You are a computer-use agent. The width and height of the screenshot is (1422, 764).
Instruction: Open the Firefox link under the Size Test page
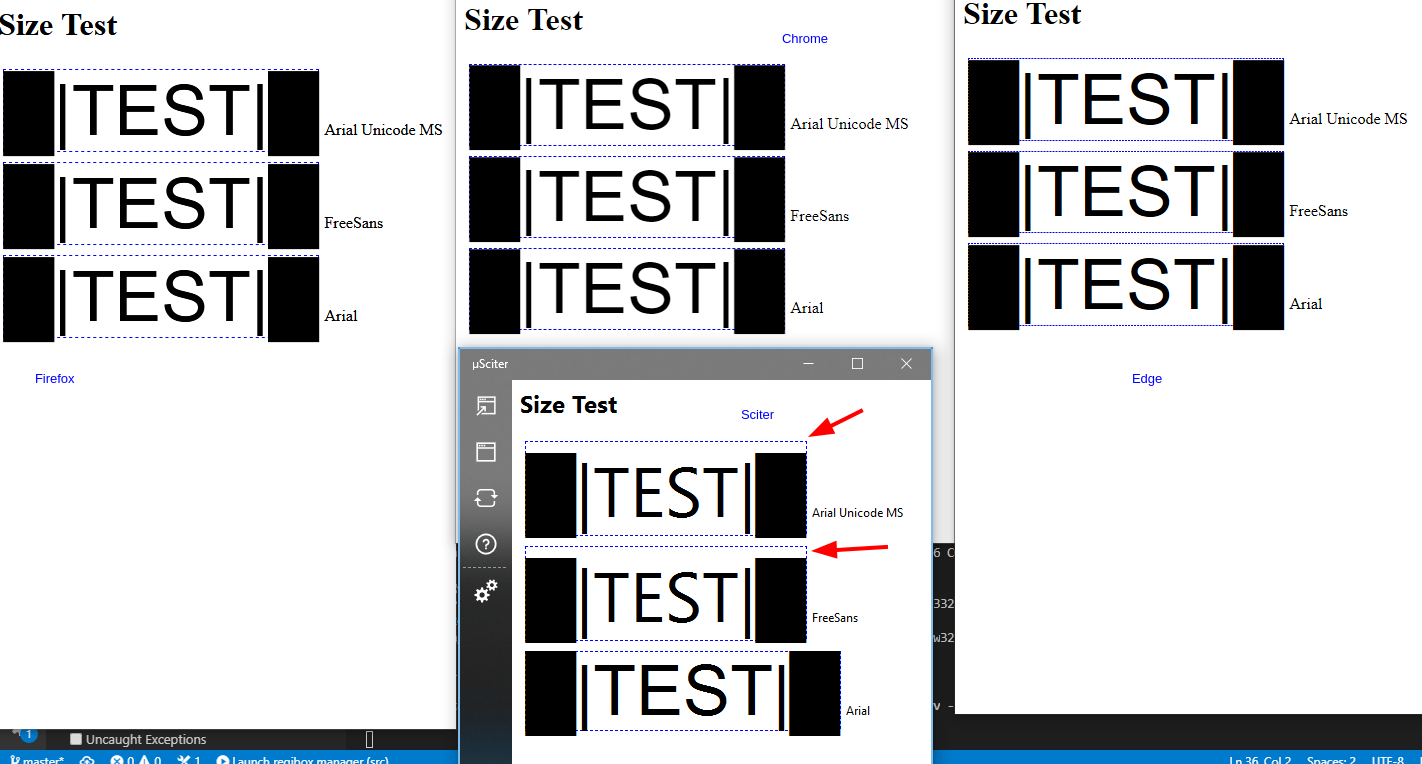click(x=54, y=378)
